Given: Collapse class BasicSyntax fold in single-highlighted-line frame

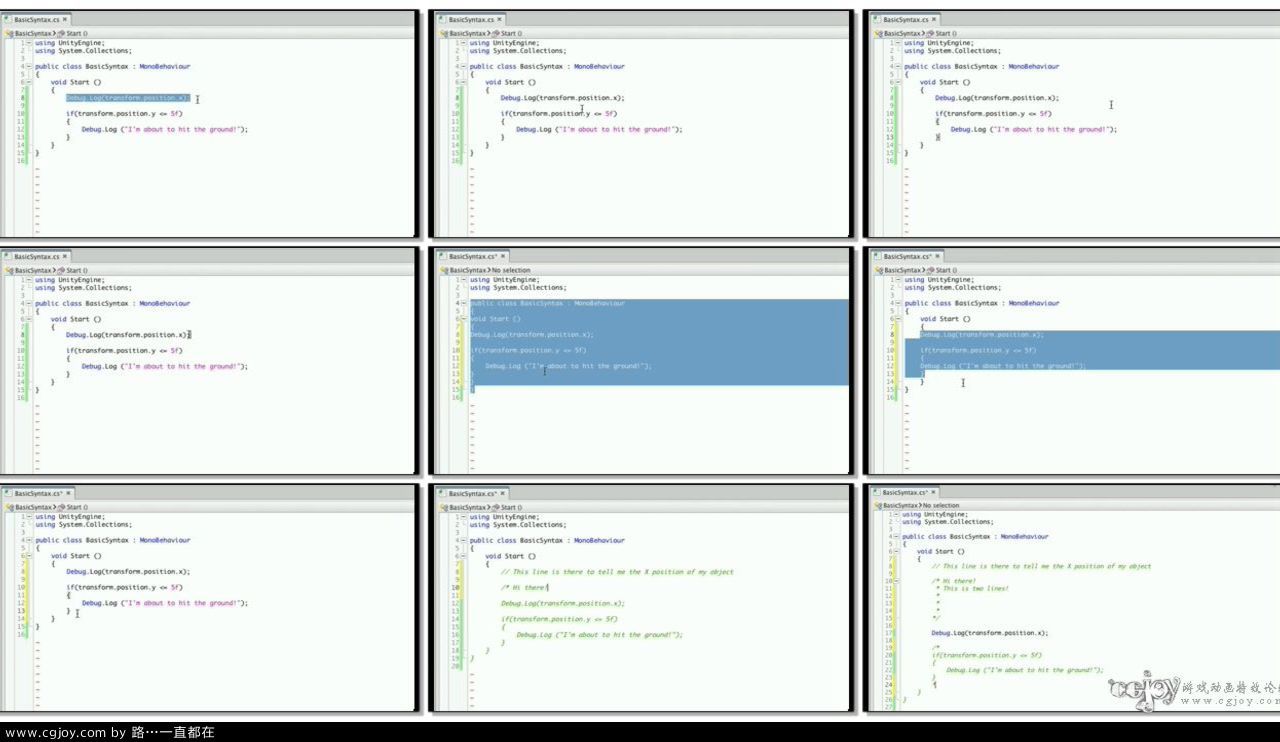Looking at the screenshot, I should 28,66.
